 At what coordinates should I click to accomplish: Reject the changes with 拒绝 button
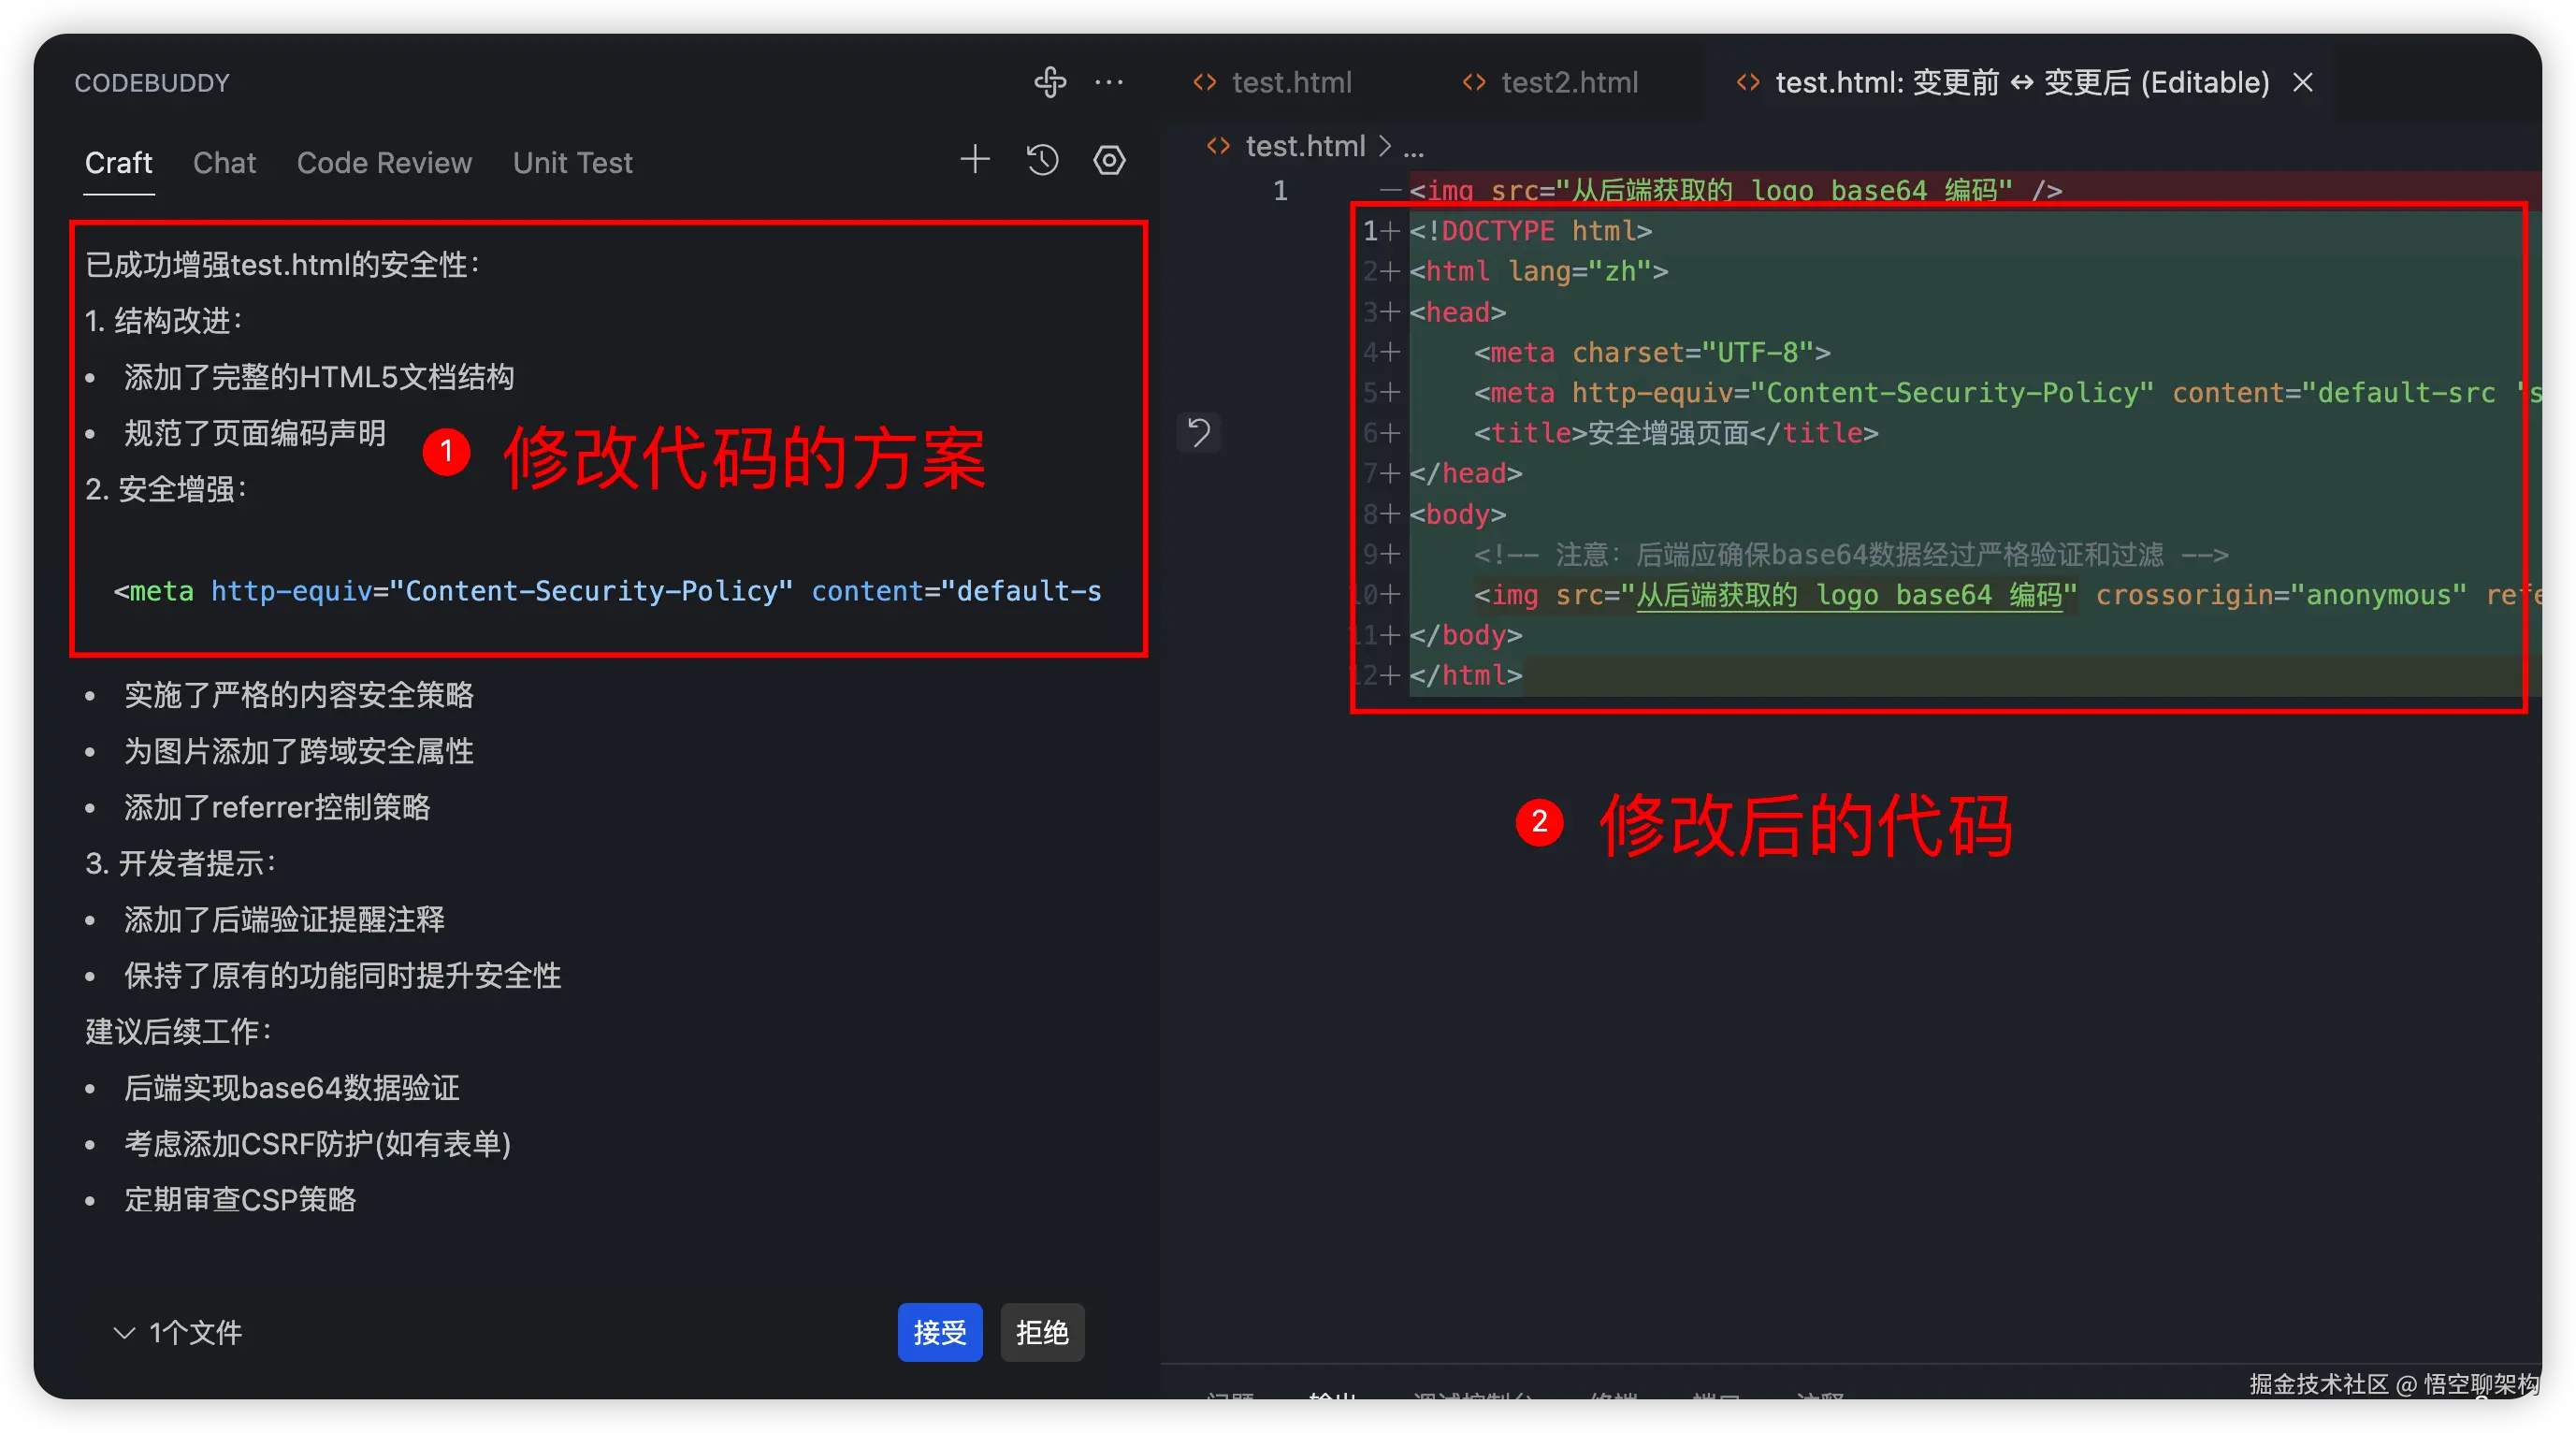click(x=1042, y=1332)
